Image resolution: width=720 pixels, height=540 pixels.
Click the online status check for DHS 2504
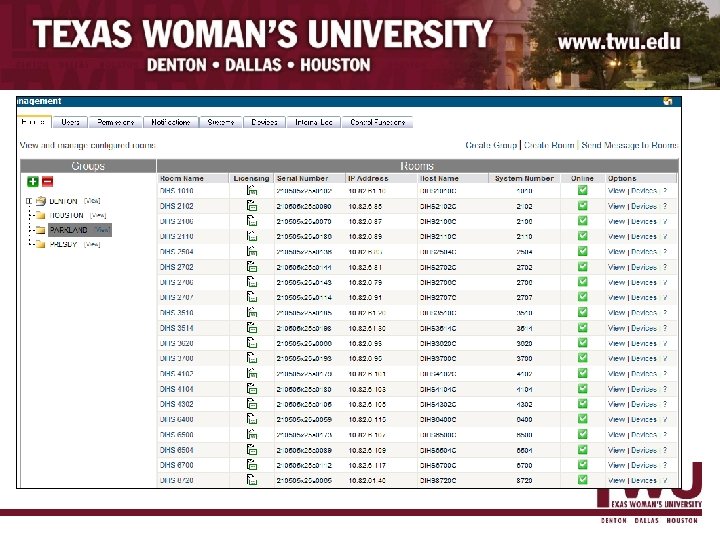(582, 251)
